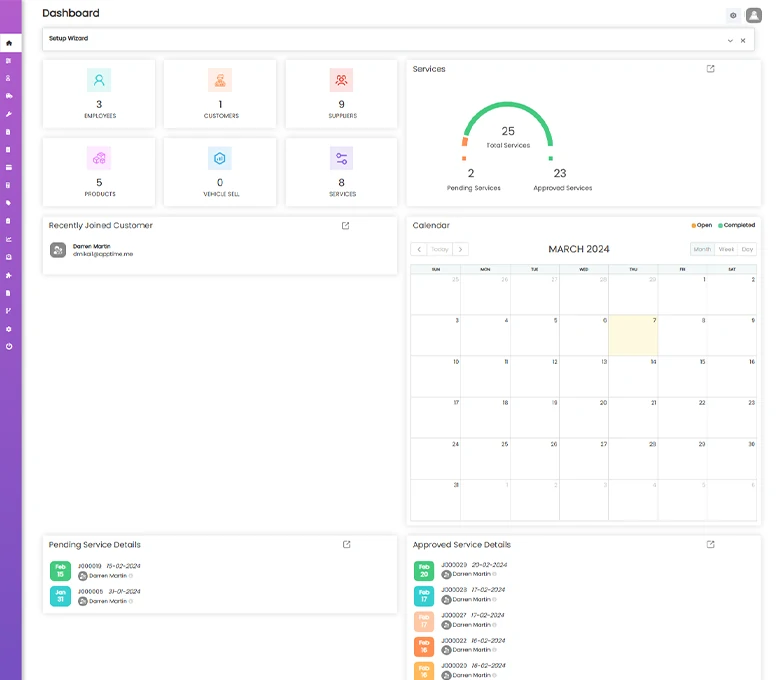The width and height of the screenshot is (780, 680).
Task: Open the credit card sidebar icon
Action: tap(8, 168)
